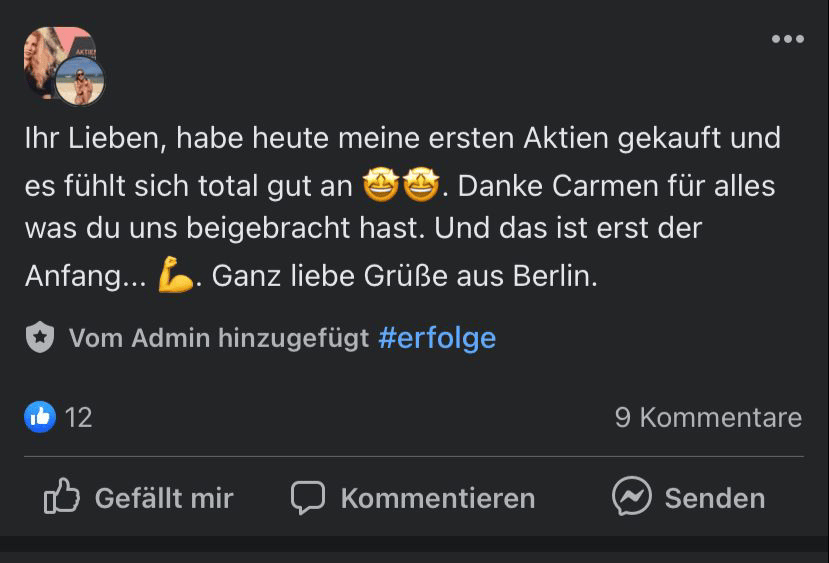
Task: Click the admin shield badge icon
Action: point(39,338)
